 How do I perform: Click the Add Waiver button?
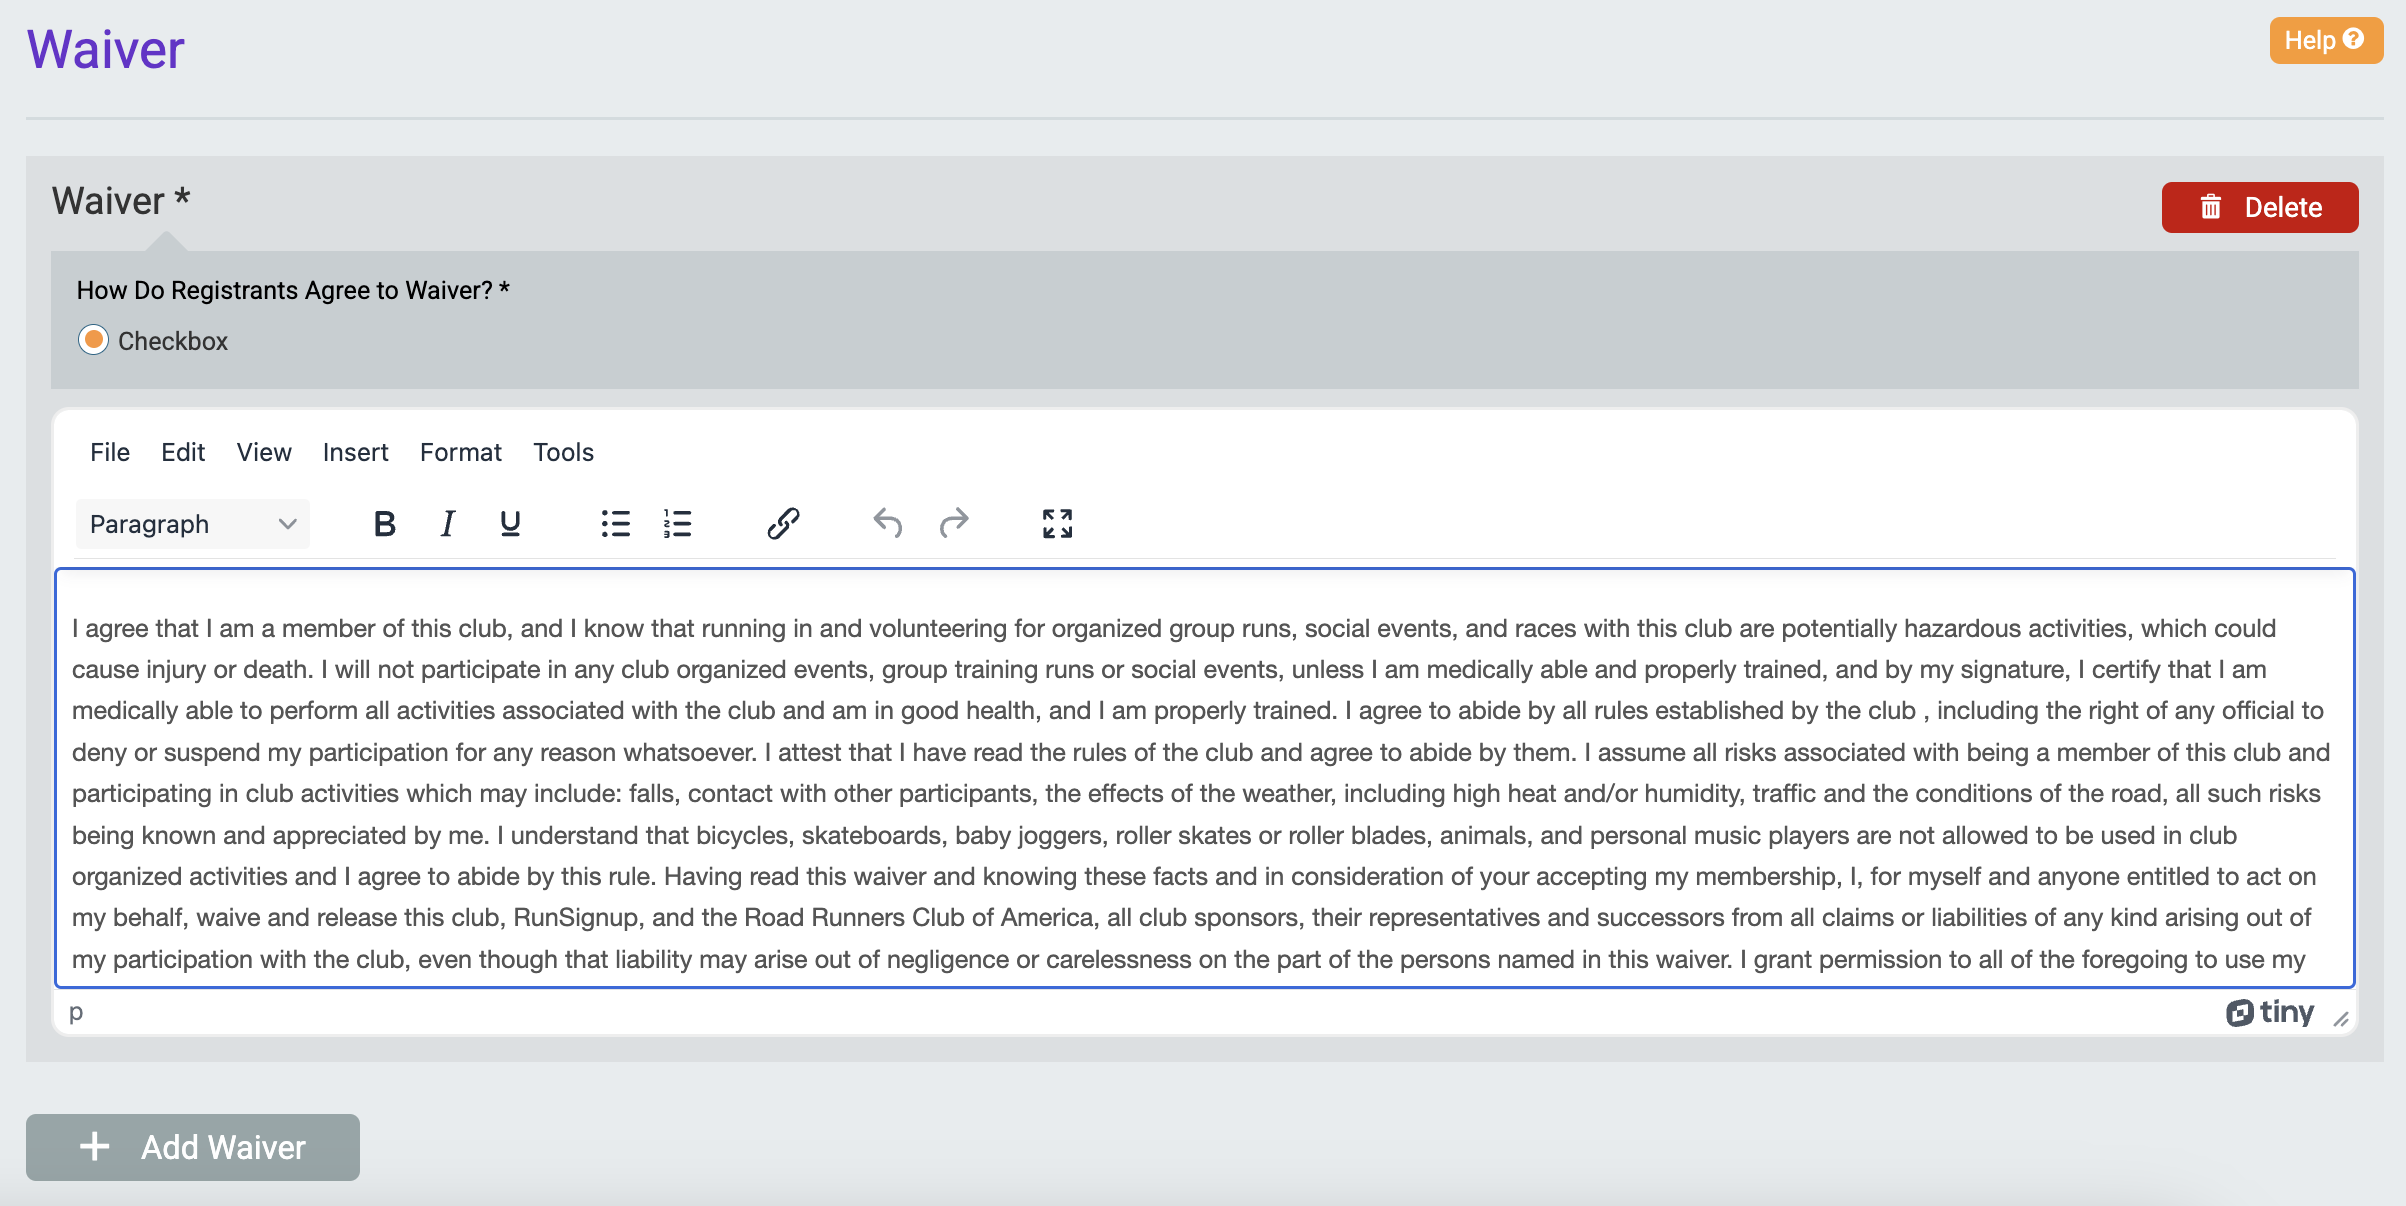pos(193,1147)
